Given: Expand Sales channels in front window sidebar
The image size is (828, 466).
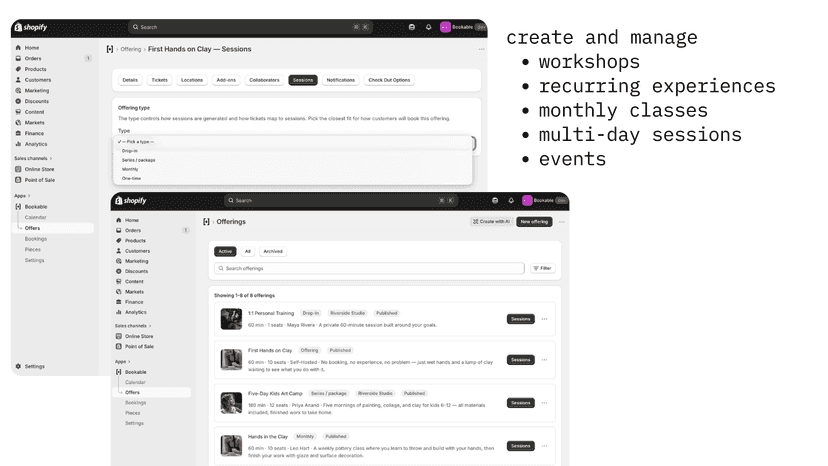Looking at the screenshot, I should (x=133, y=326).
